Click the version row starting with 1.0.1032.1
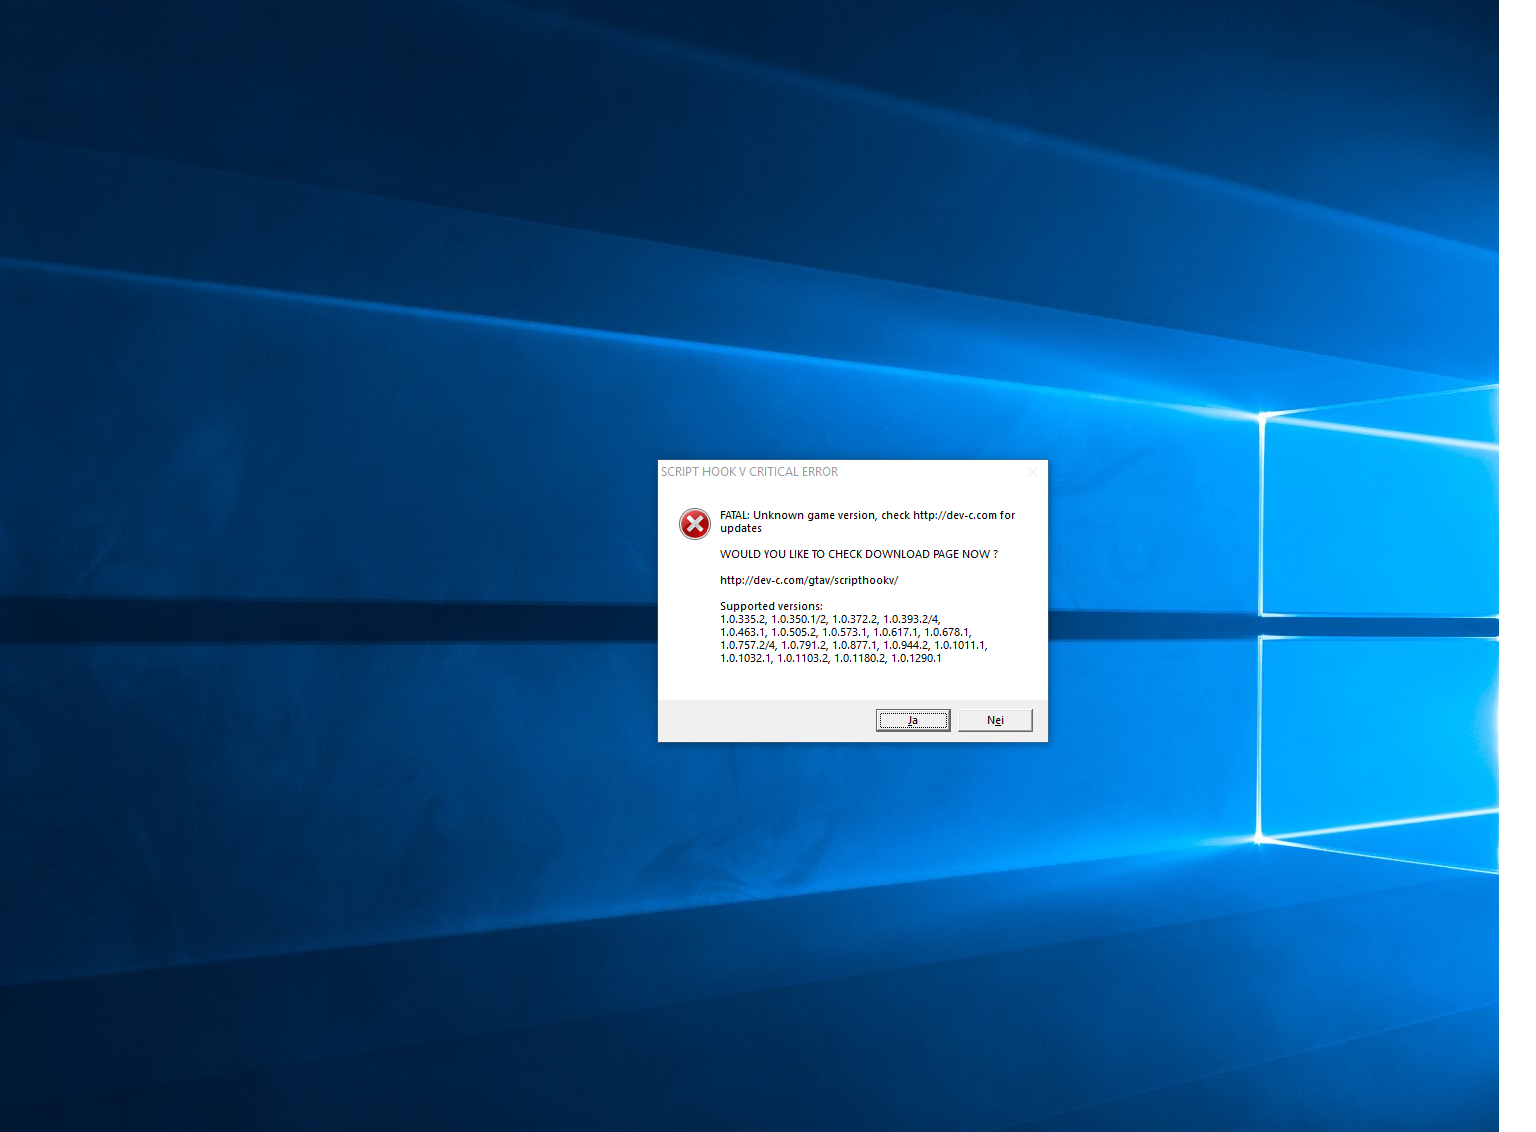Screen dimensions: 1536x1132 coord(831,658)
